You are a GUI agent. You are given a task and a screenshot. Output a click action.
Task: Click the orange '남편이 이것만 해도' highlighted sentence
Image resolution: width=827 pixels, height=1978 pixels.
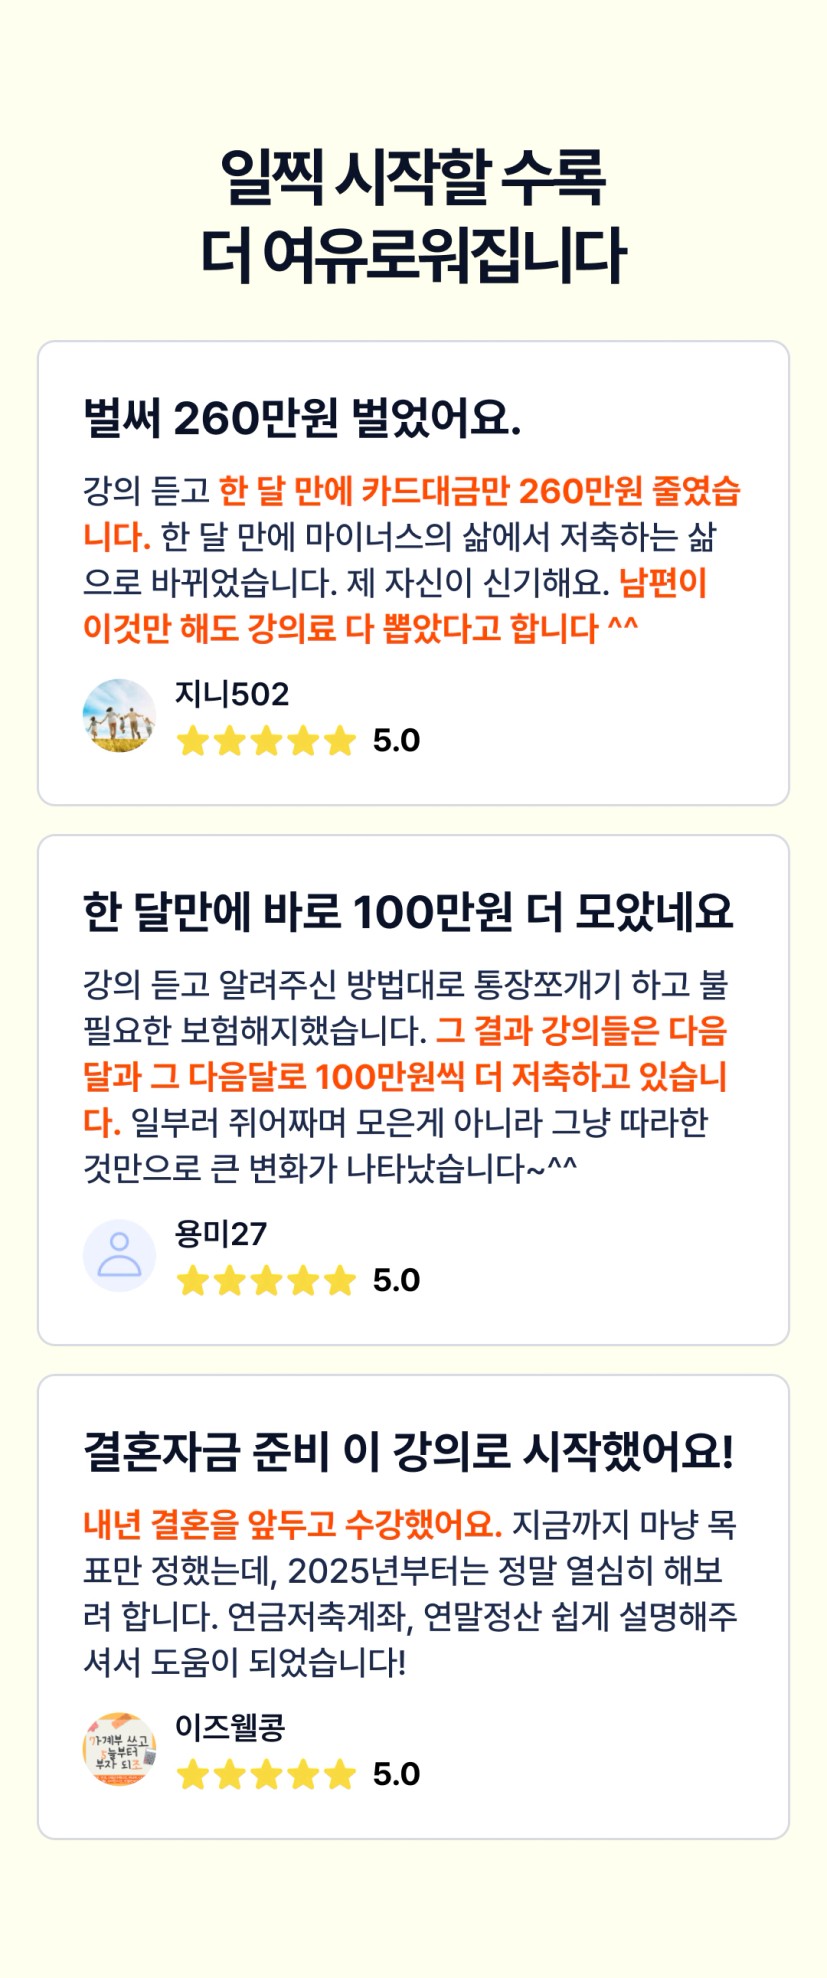point(360,629)
